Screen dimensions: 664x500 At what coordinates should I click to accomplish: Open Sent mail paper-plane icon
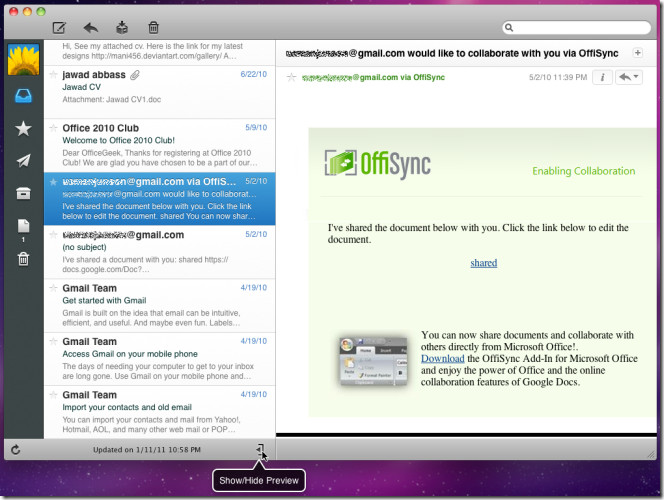pos(23,160)
